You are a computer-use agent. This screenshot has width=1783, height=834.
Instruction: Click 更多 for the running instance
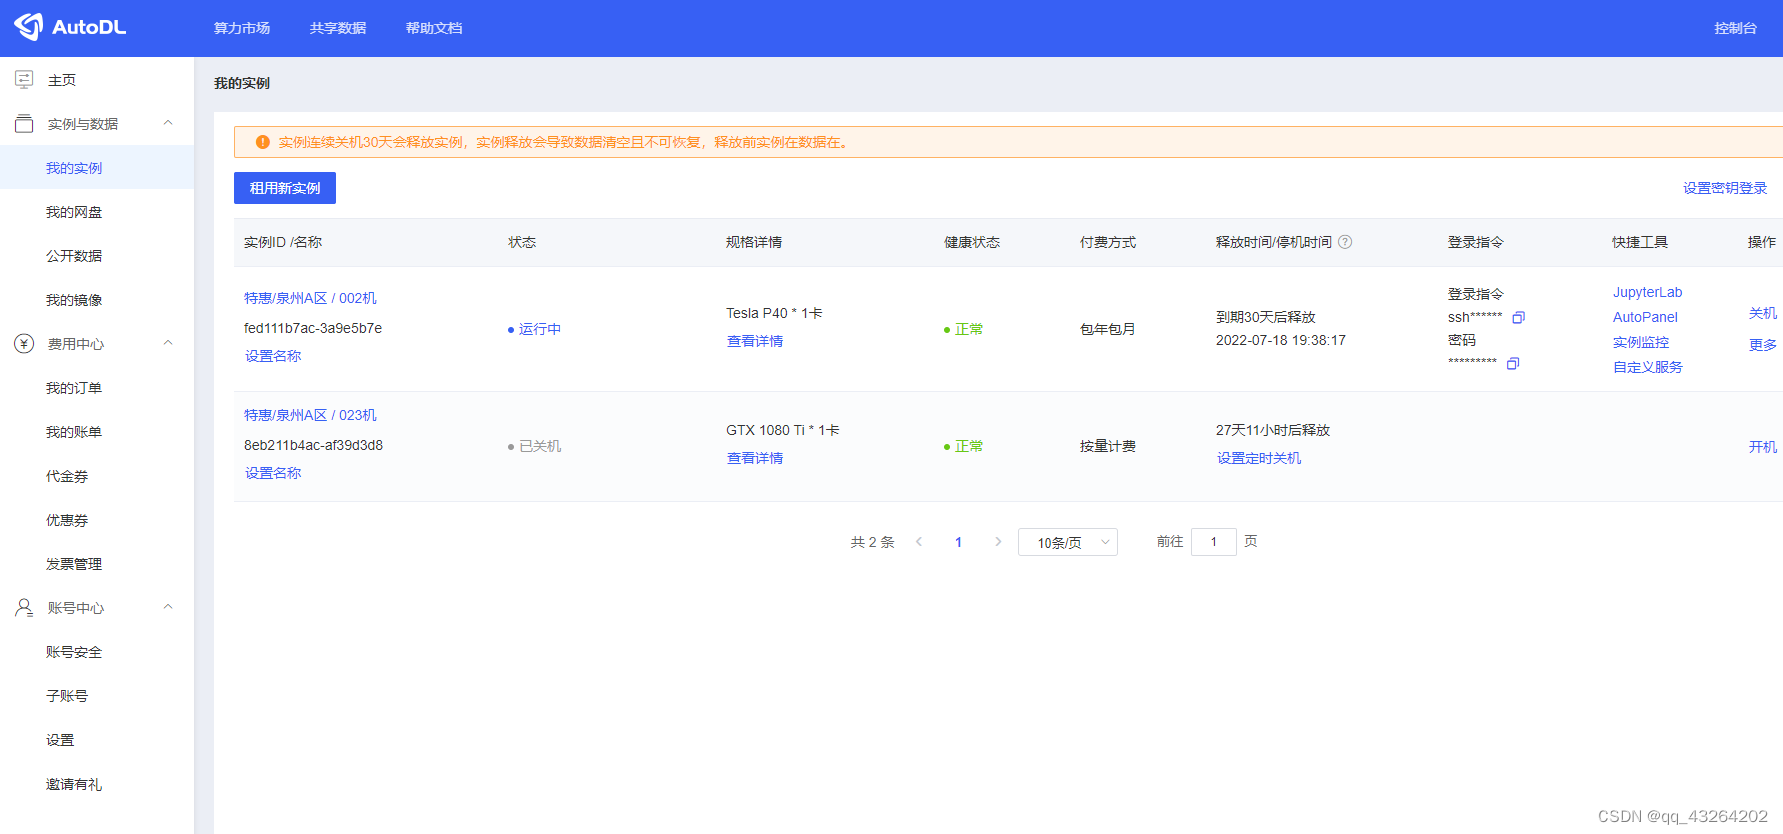[1763, 345]
